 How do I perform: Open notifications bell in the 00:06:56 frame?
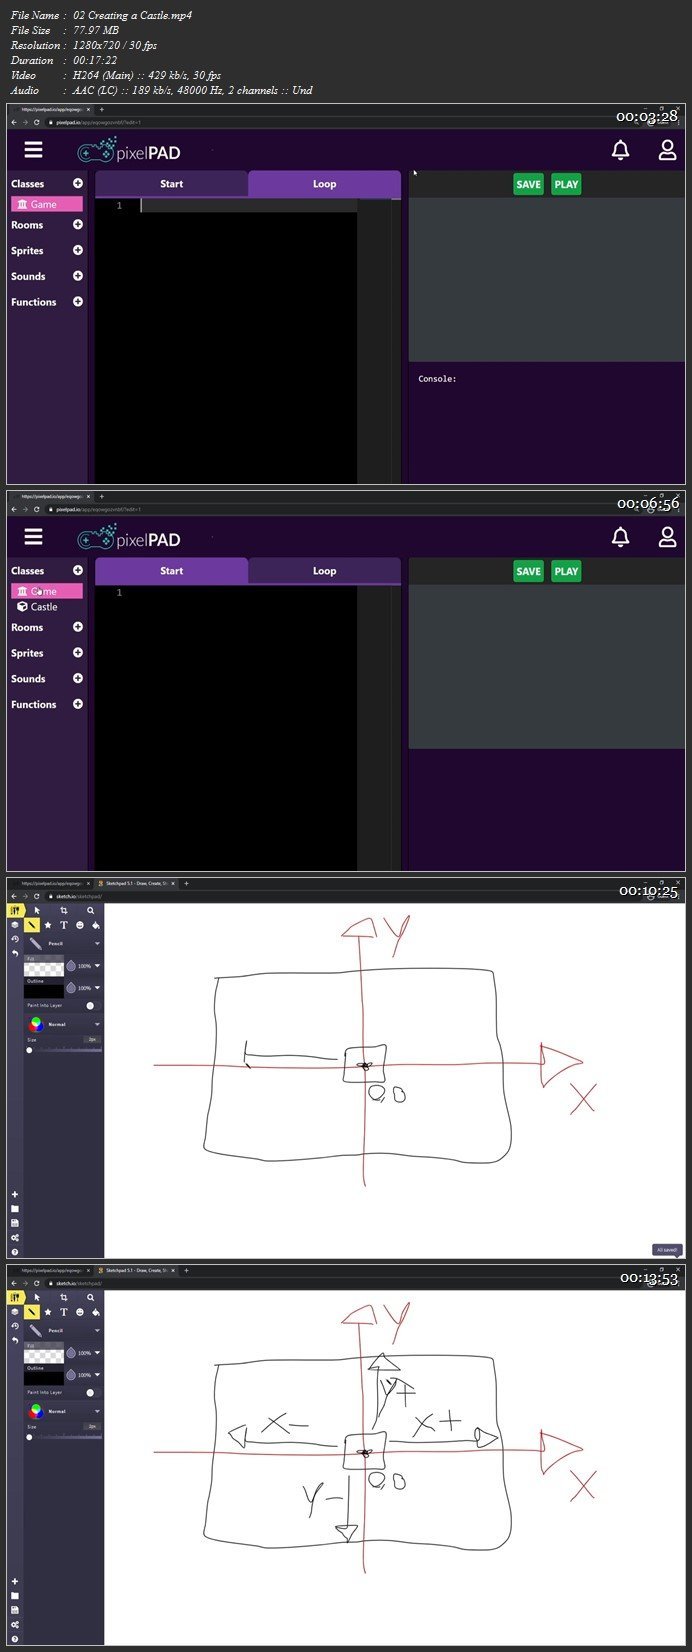620,537
